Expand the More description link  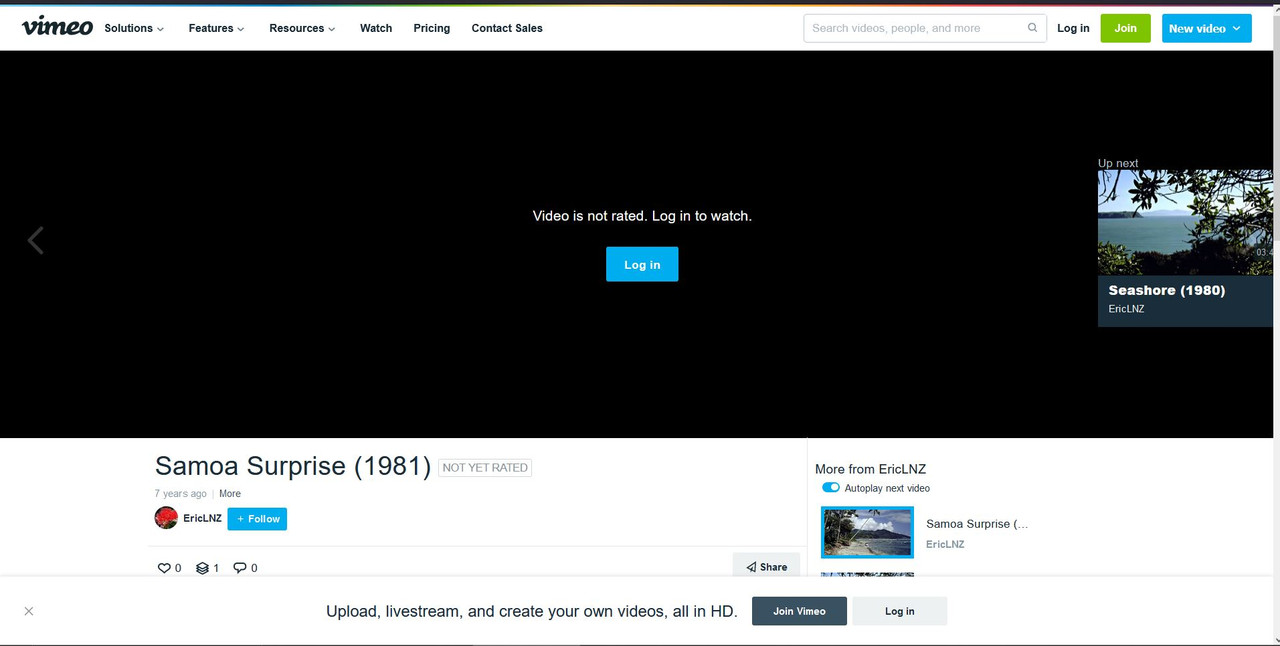[230, 494]
